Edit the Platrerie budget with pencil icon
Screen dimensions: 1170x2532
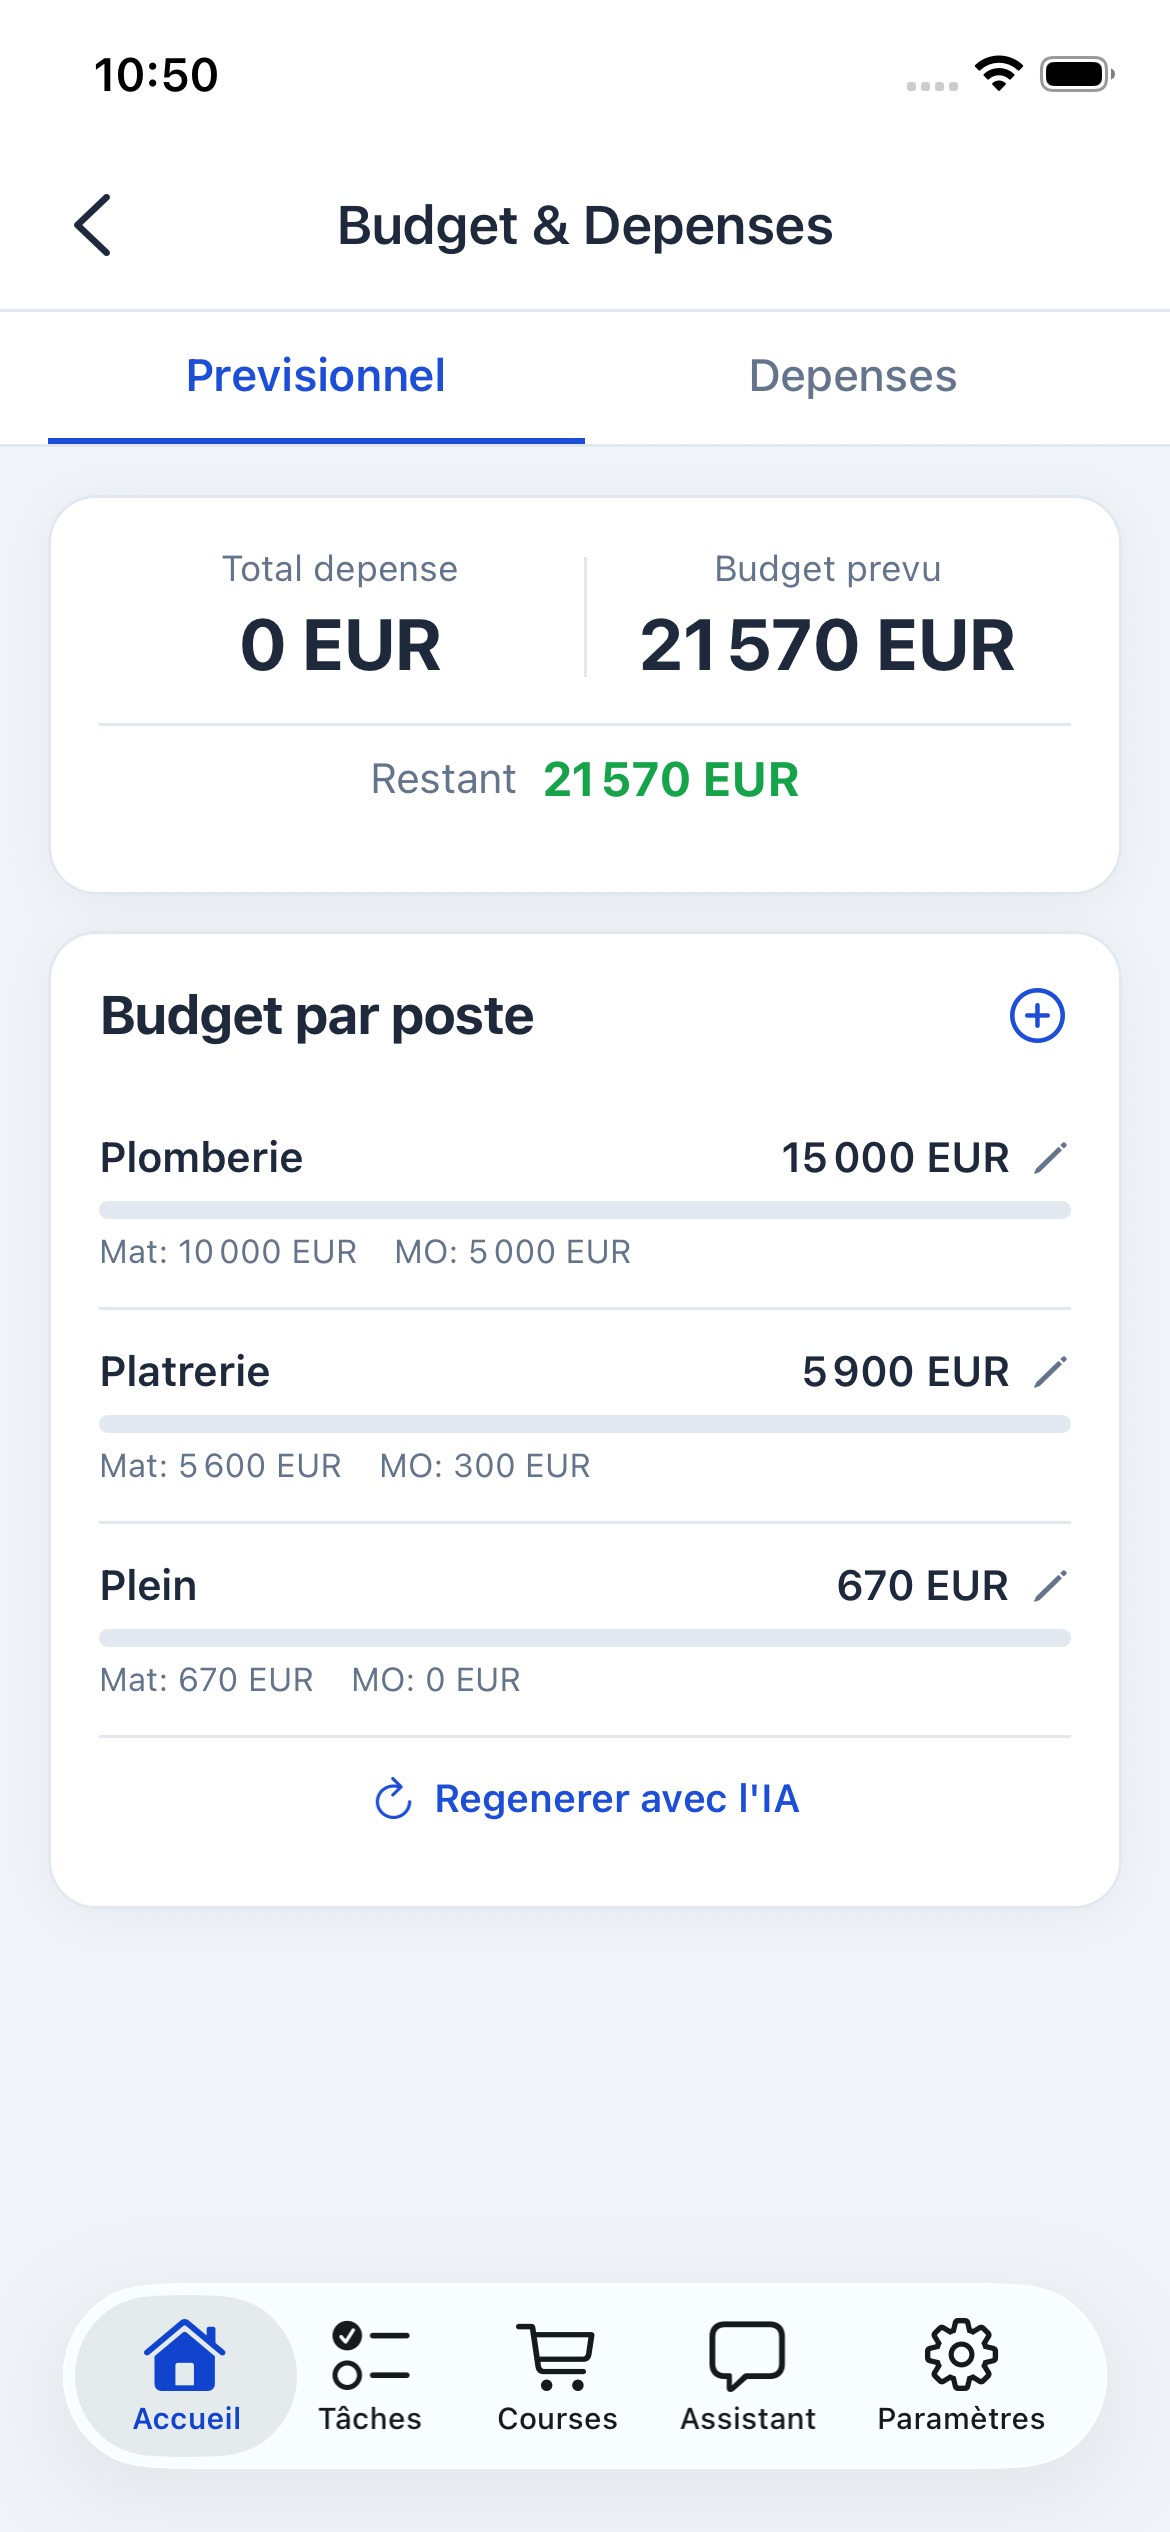(x=1050, y=1372)
